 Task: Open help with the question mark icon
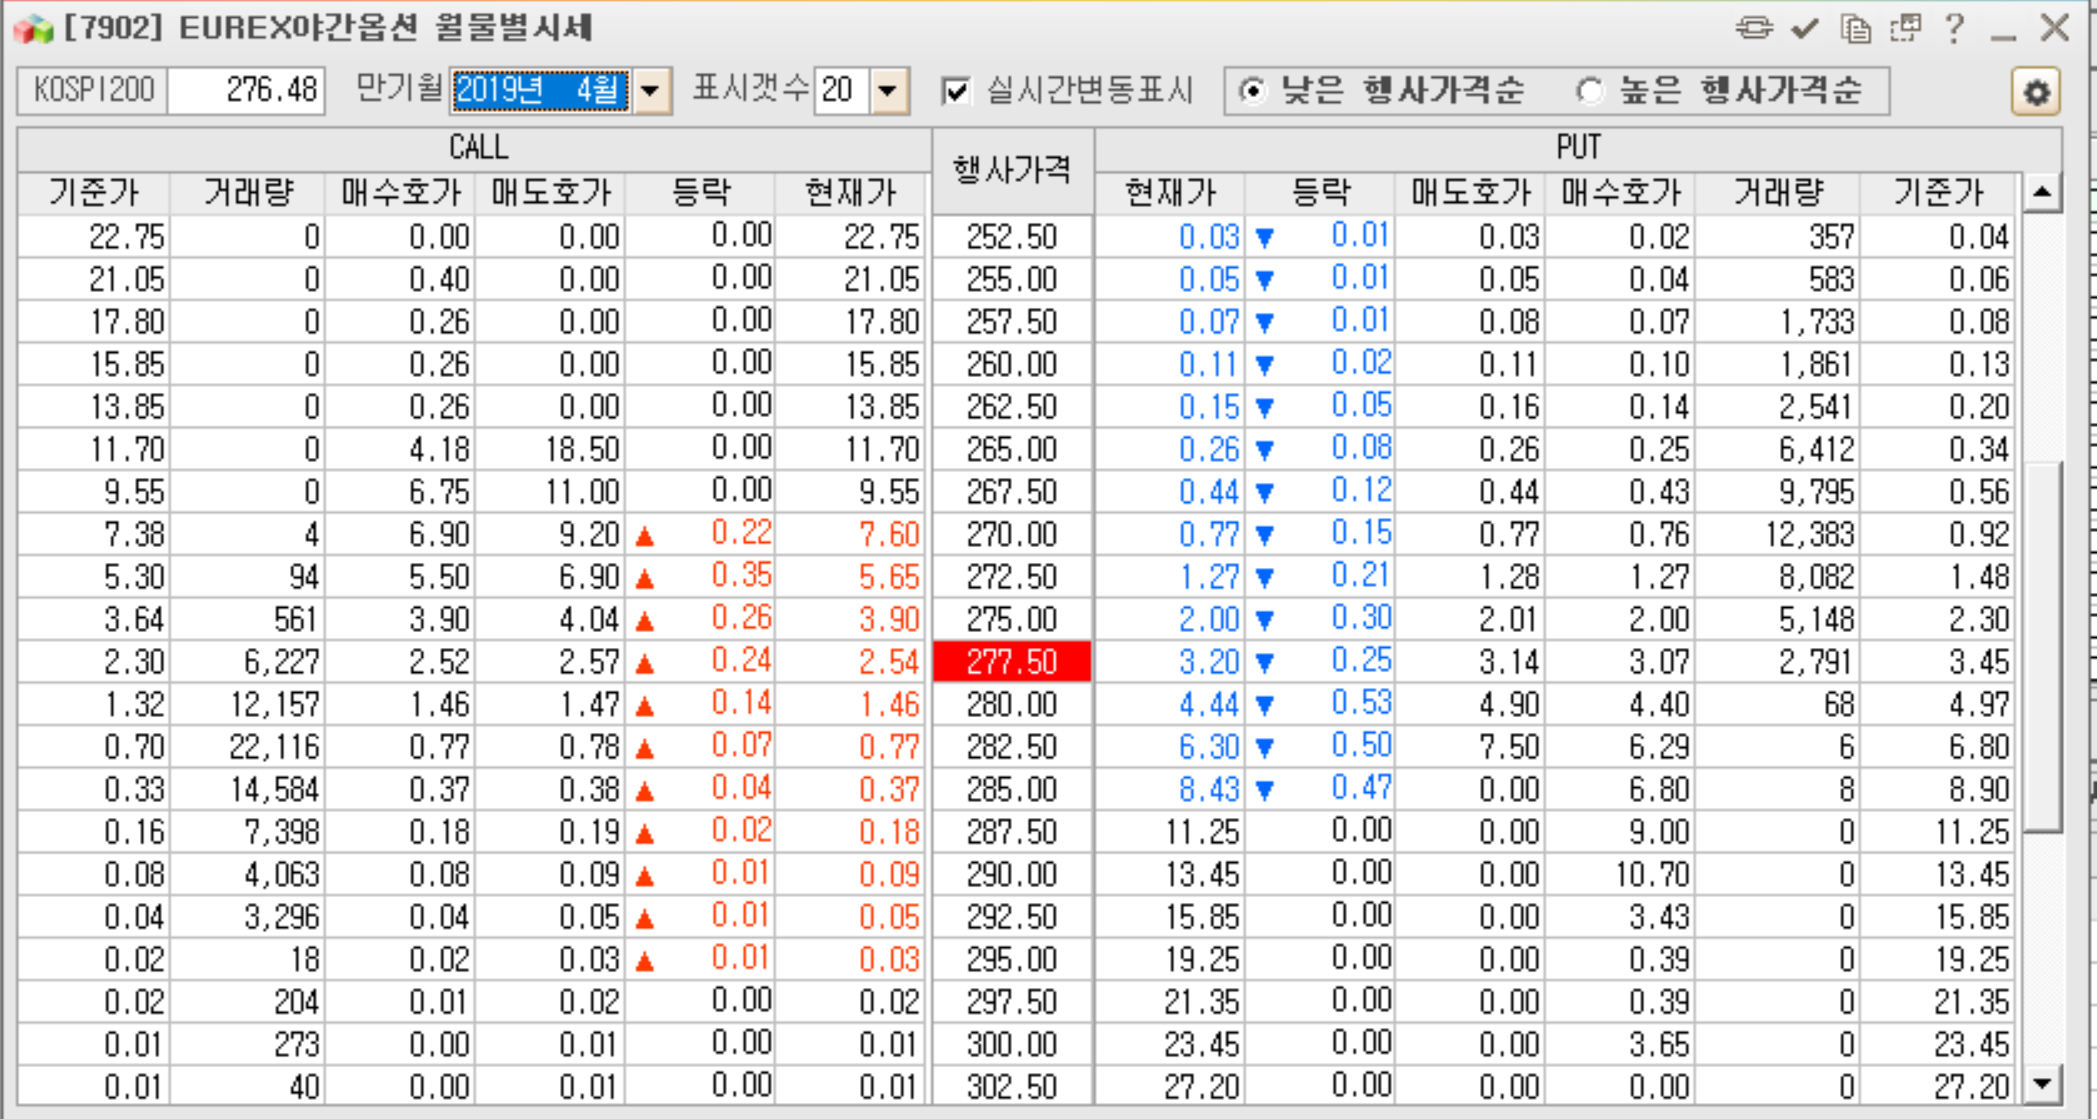1954,27
